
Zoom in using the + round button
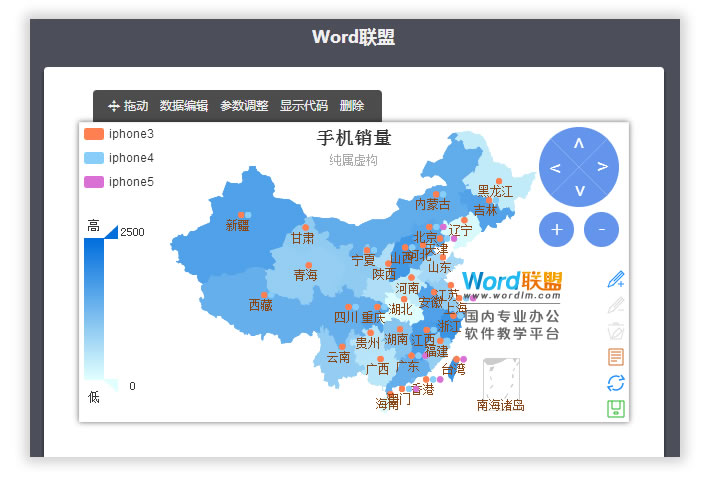tap(556, 229)
